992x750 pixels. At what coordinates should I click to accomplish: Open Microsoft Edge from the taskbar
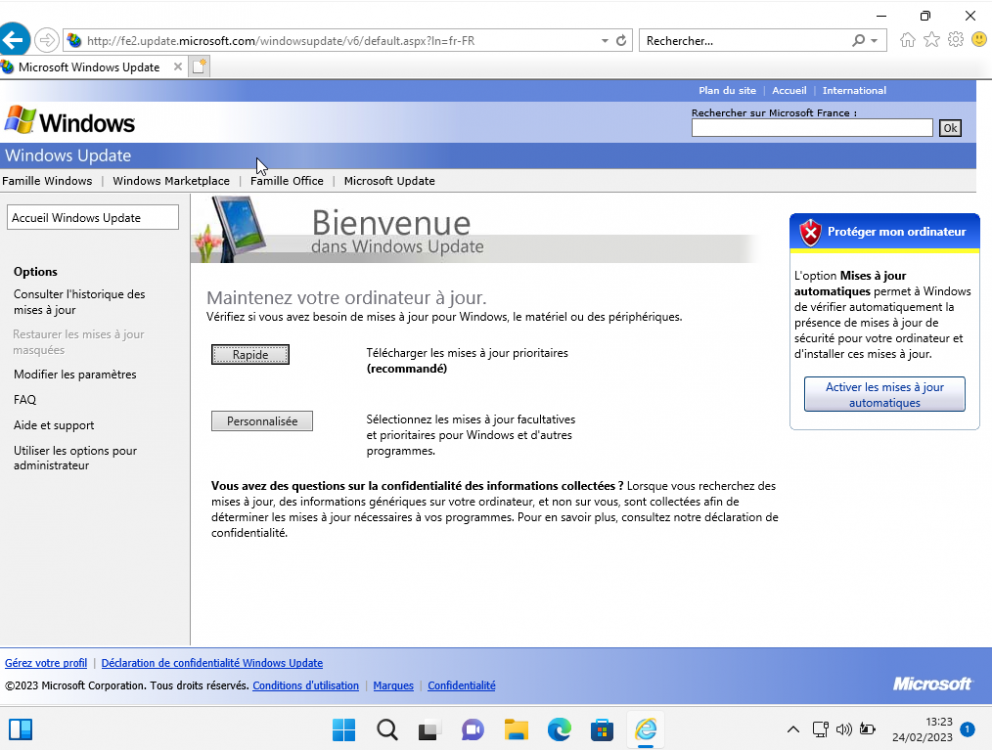(x=559, y=729)
